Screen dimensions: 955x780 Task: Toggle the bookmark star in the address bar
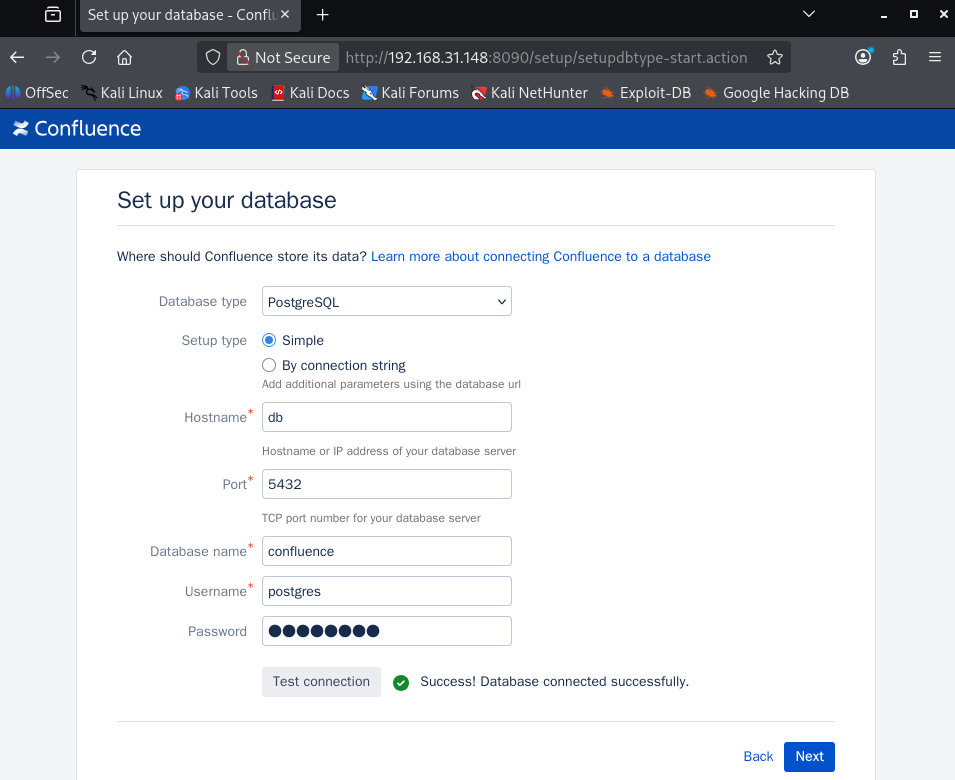(775, 57)
